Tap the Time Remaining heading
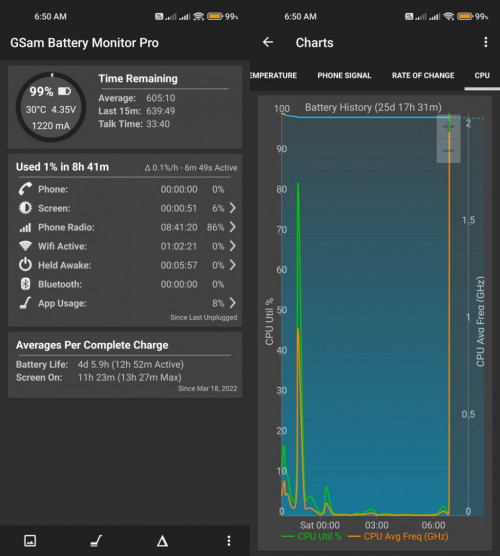The height and width of the screenshot is (556, 500). (x=138, y=79)
